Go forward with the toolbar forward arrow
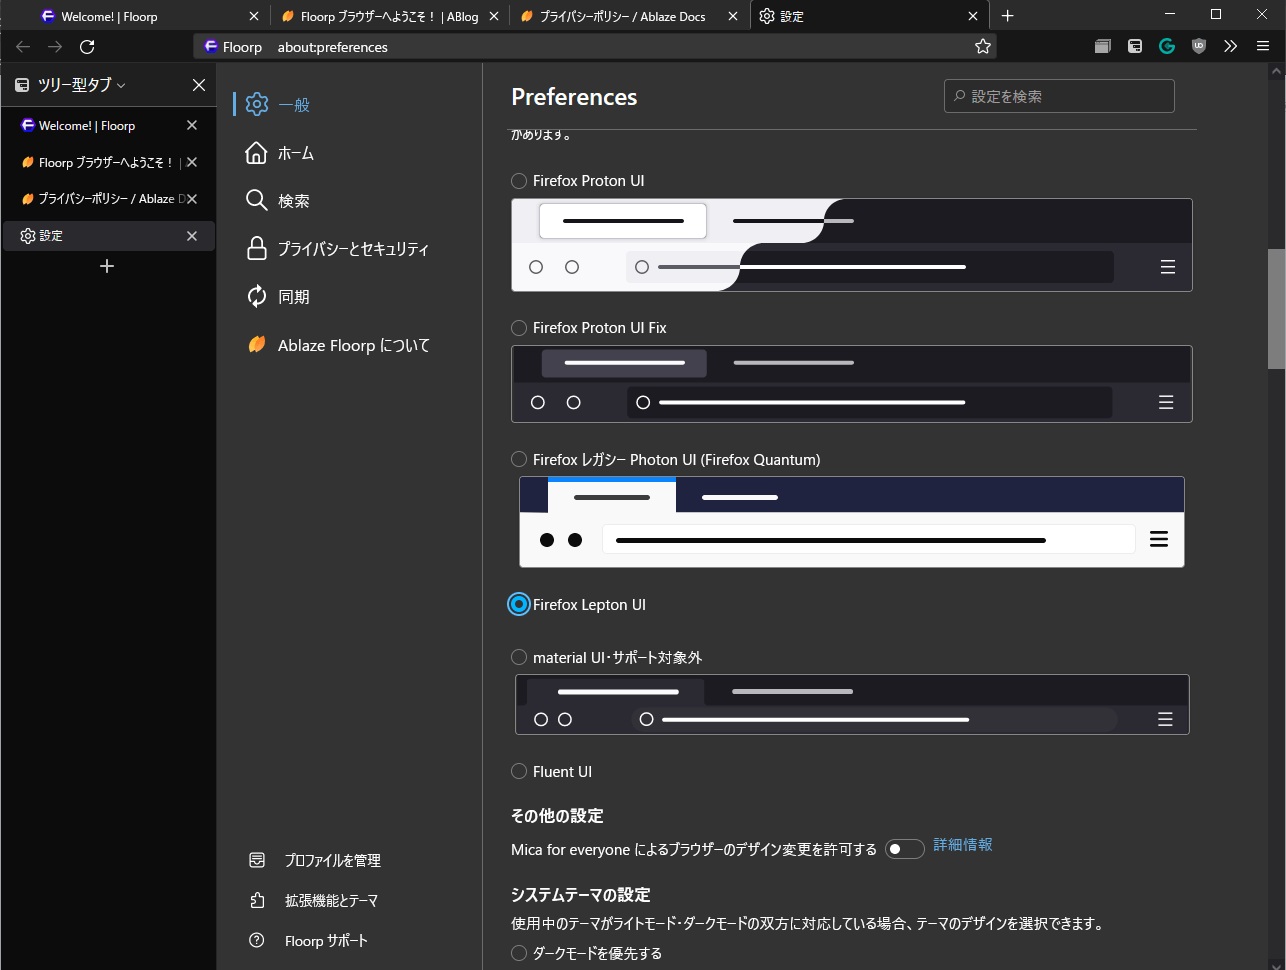 (55, 47)
